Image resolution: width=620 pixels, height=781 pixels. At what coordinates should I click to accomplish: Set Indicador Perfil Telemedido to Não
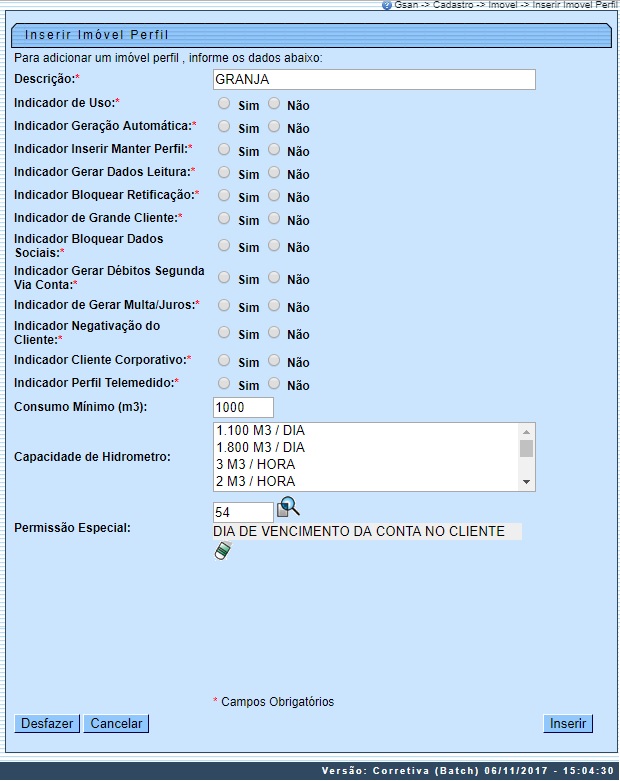click(274, 384)
